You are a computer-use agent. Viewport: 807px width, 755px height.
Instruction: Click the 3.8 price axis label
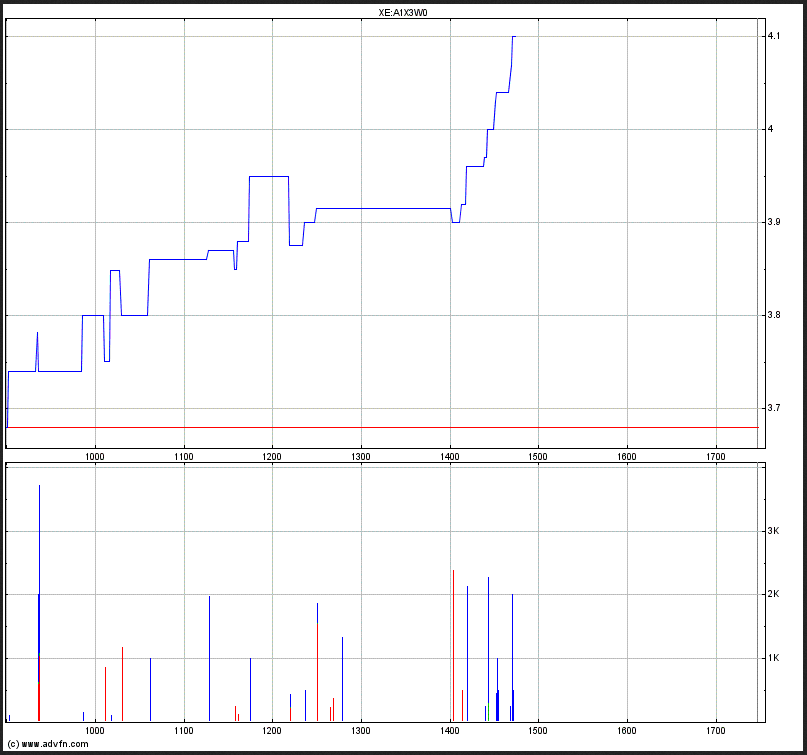point(774,315)
